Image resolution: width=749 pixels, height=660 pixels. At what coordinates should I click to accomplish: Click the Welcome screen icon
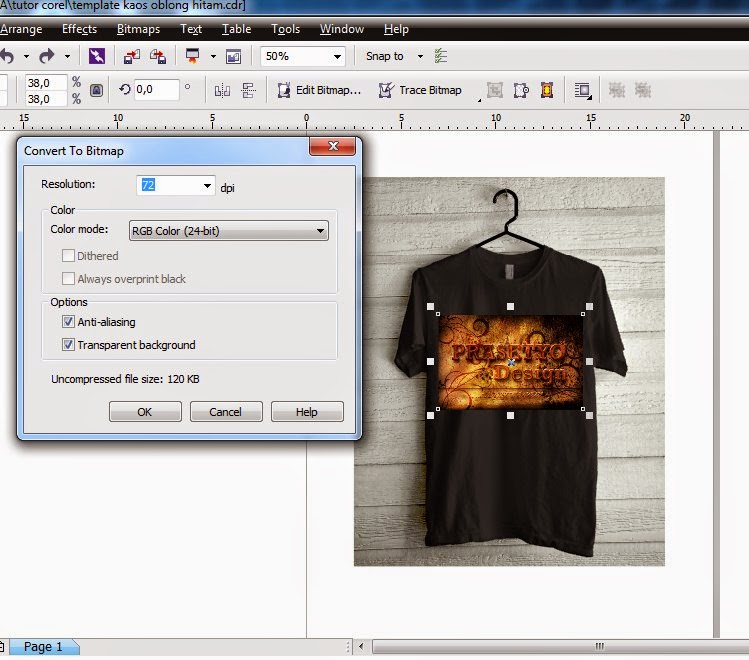click(x=234, y=57)
